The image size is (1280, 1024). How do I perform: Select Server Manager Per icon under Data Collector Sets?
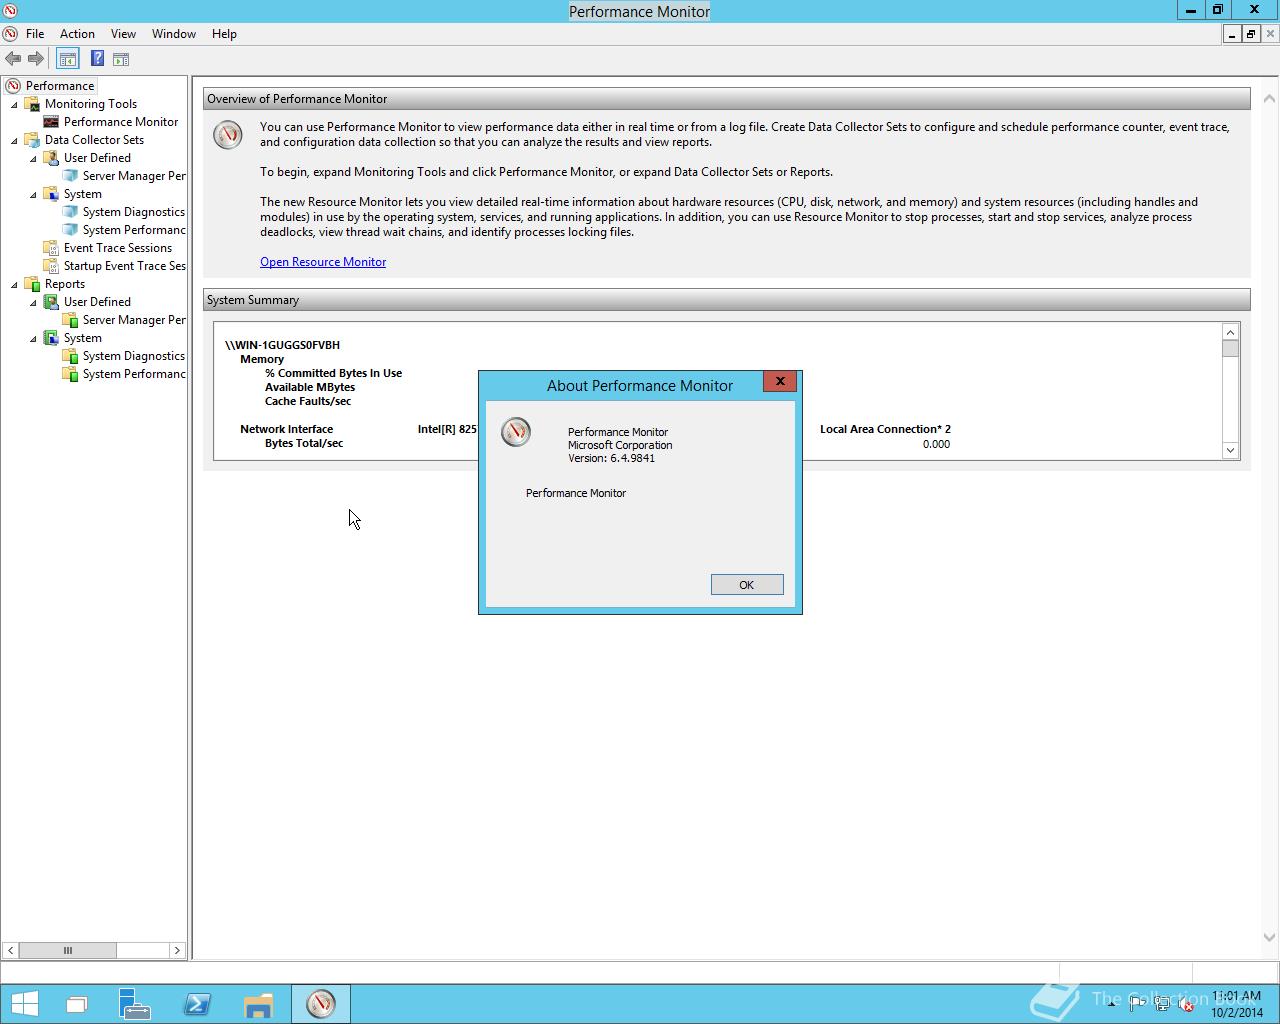70,176
